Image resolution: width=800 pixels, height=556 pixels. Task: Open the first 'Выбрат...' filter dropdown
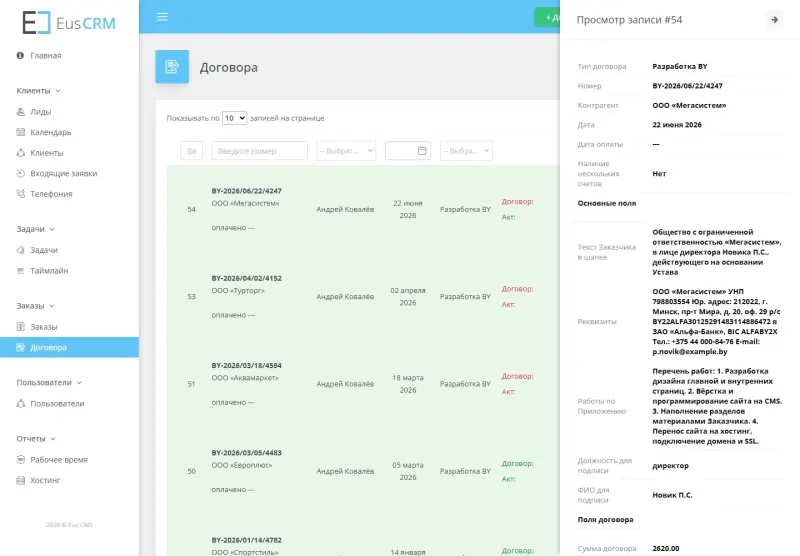346,150
